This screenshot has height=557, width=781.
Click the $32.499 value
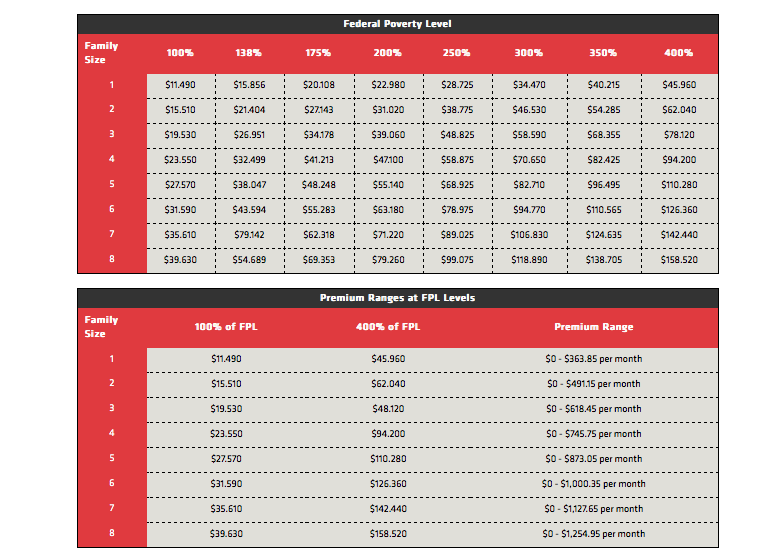249,160
